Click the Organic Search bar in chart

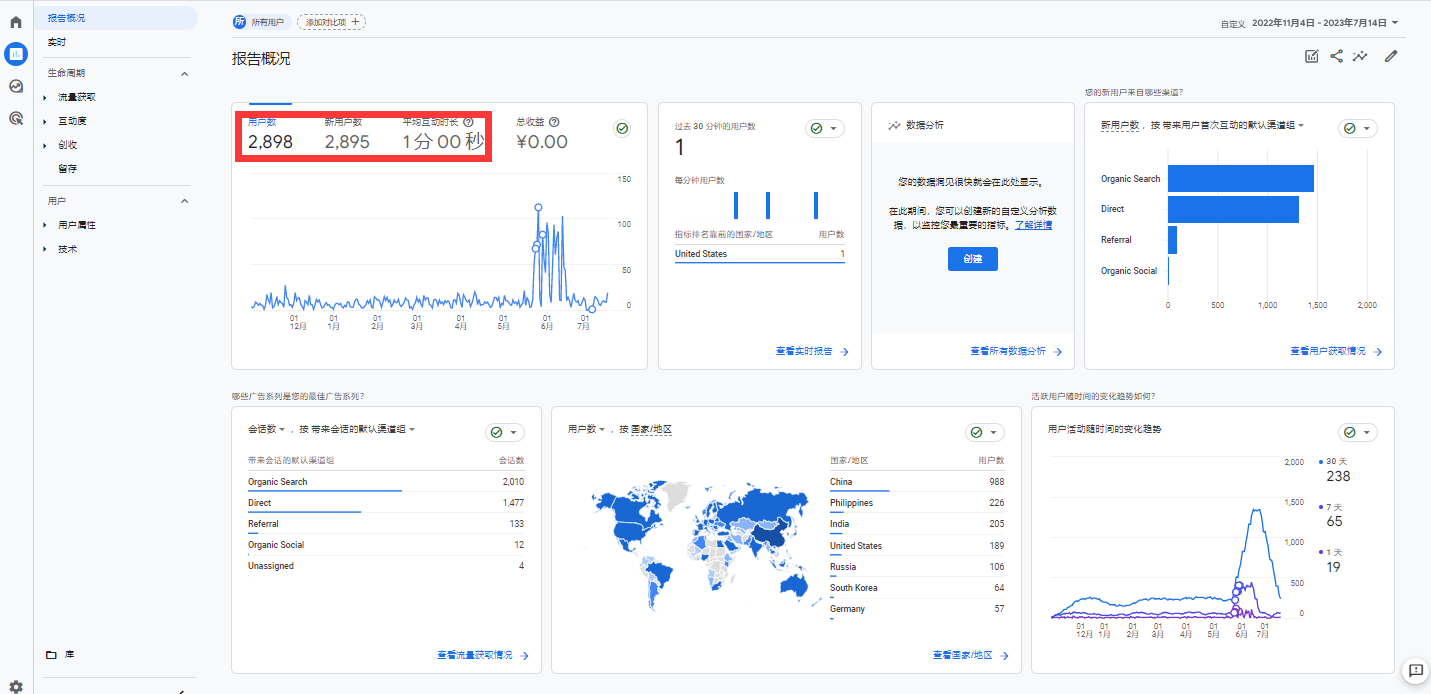point(1240,179)
